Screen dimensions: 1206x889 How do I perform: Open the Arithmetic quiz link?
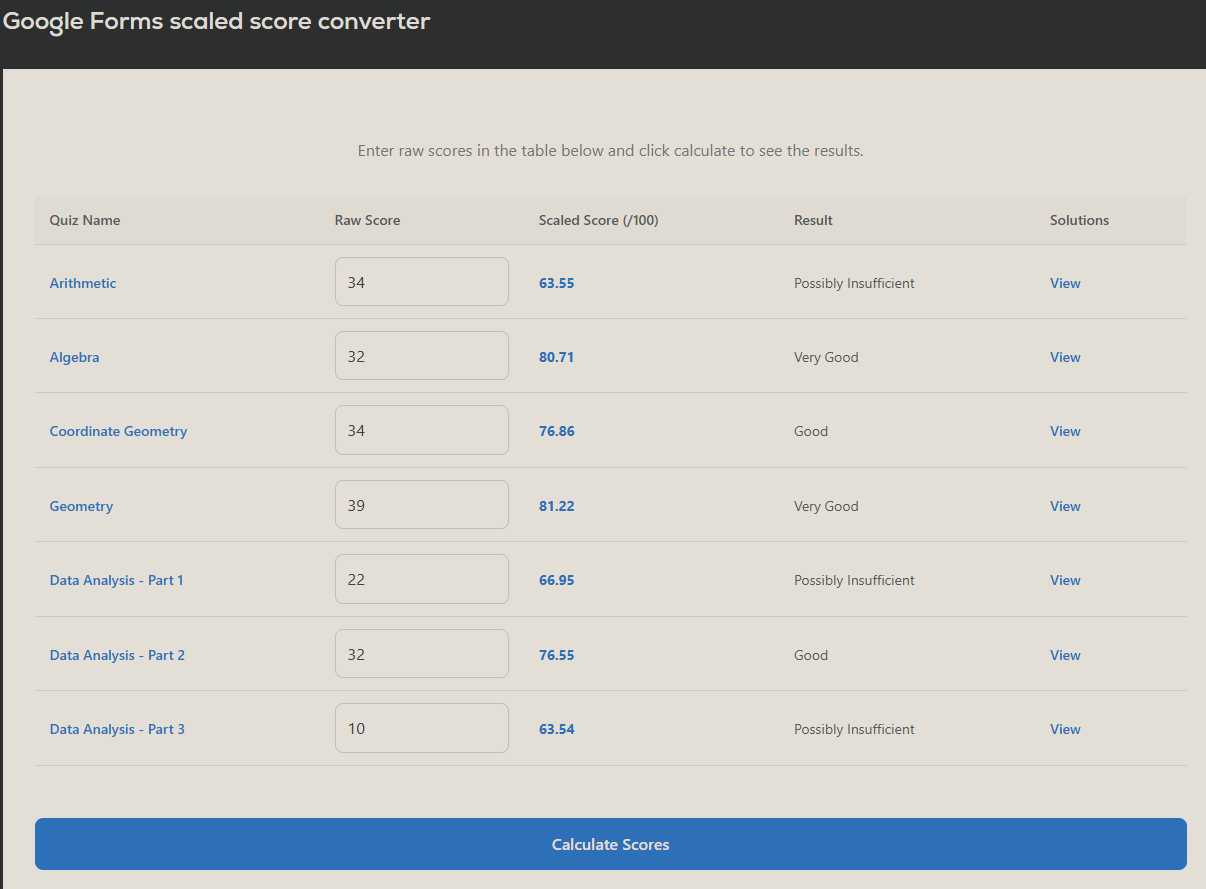coord(83,283)
